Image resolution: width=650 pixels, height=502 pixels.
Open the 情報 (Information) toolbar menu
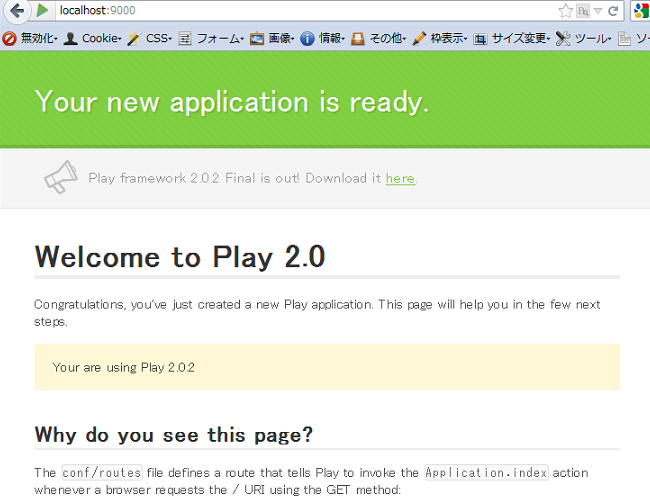[x=332, y=39]
